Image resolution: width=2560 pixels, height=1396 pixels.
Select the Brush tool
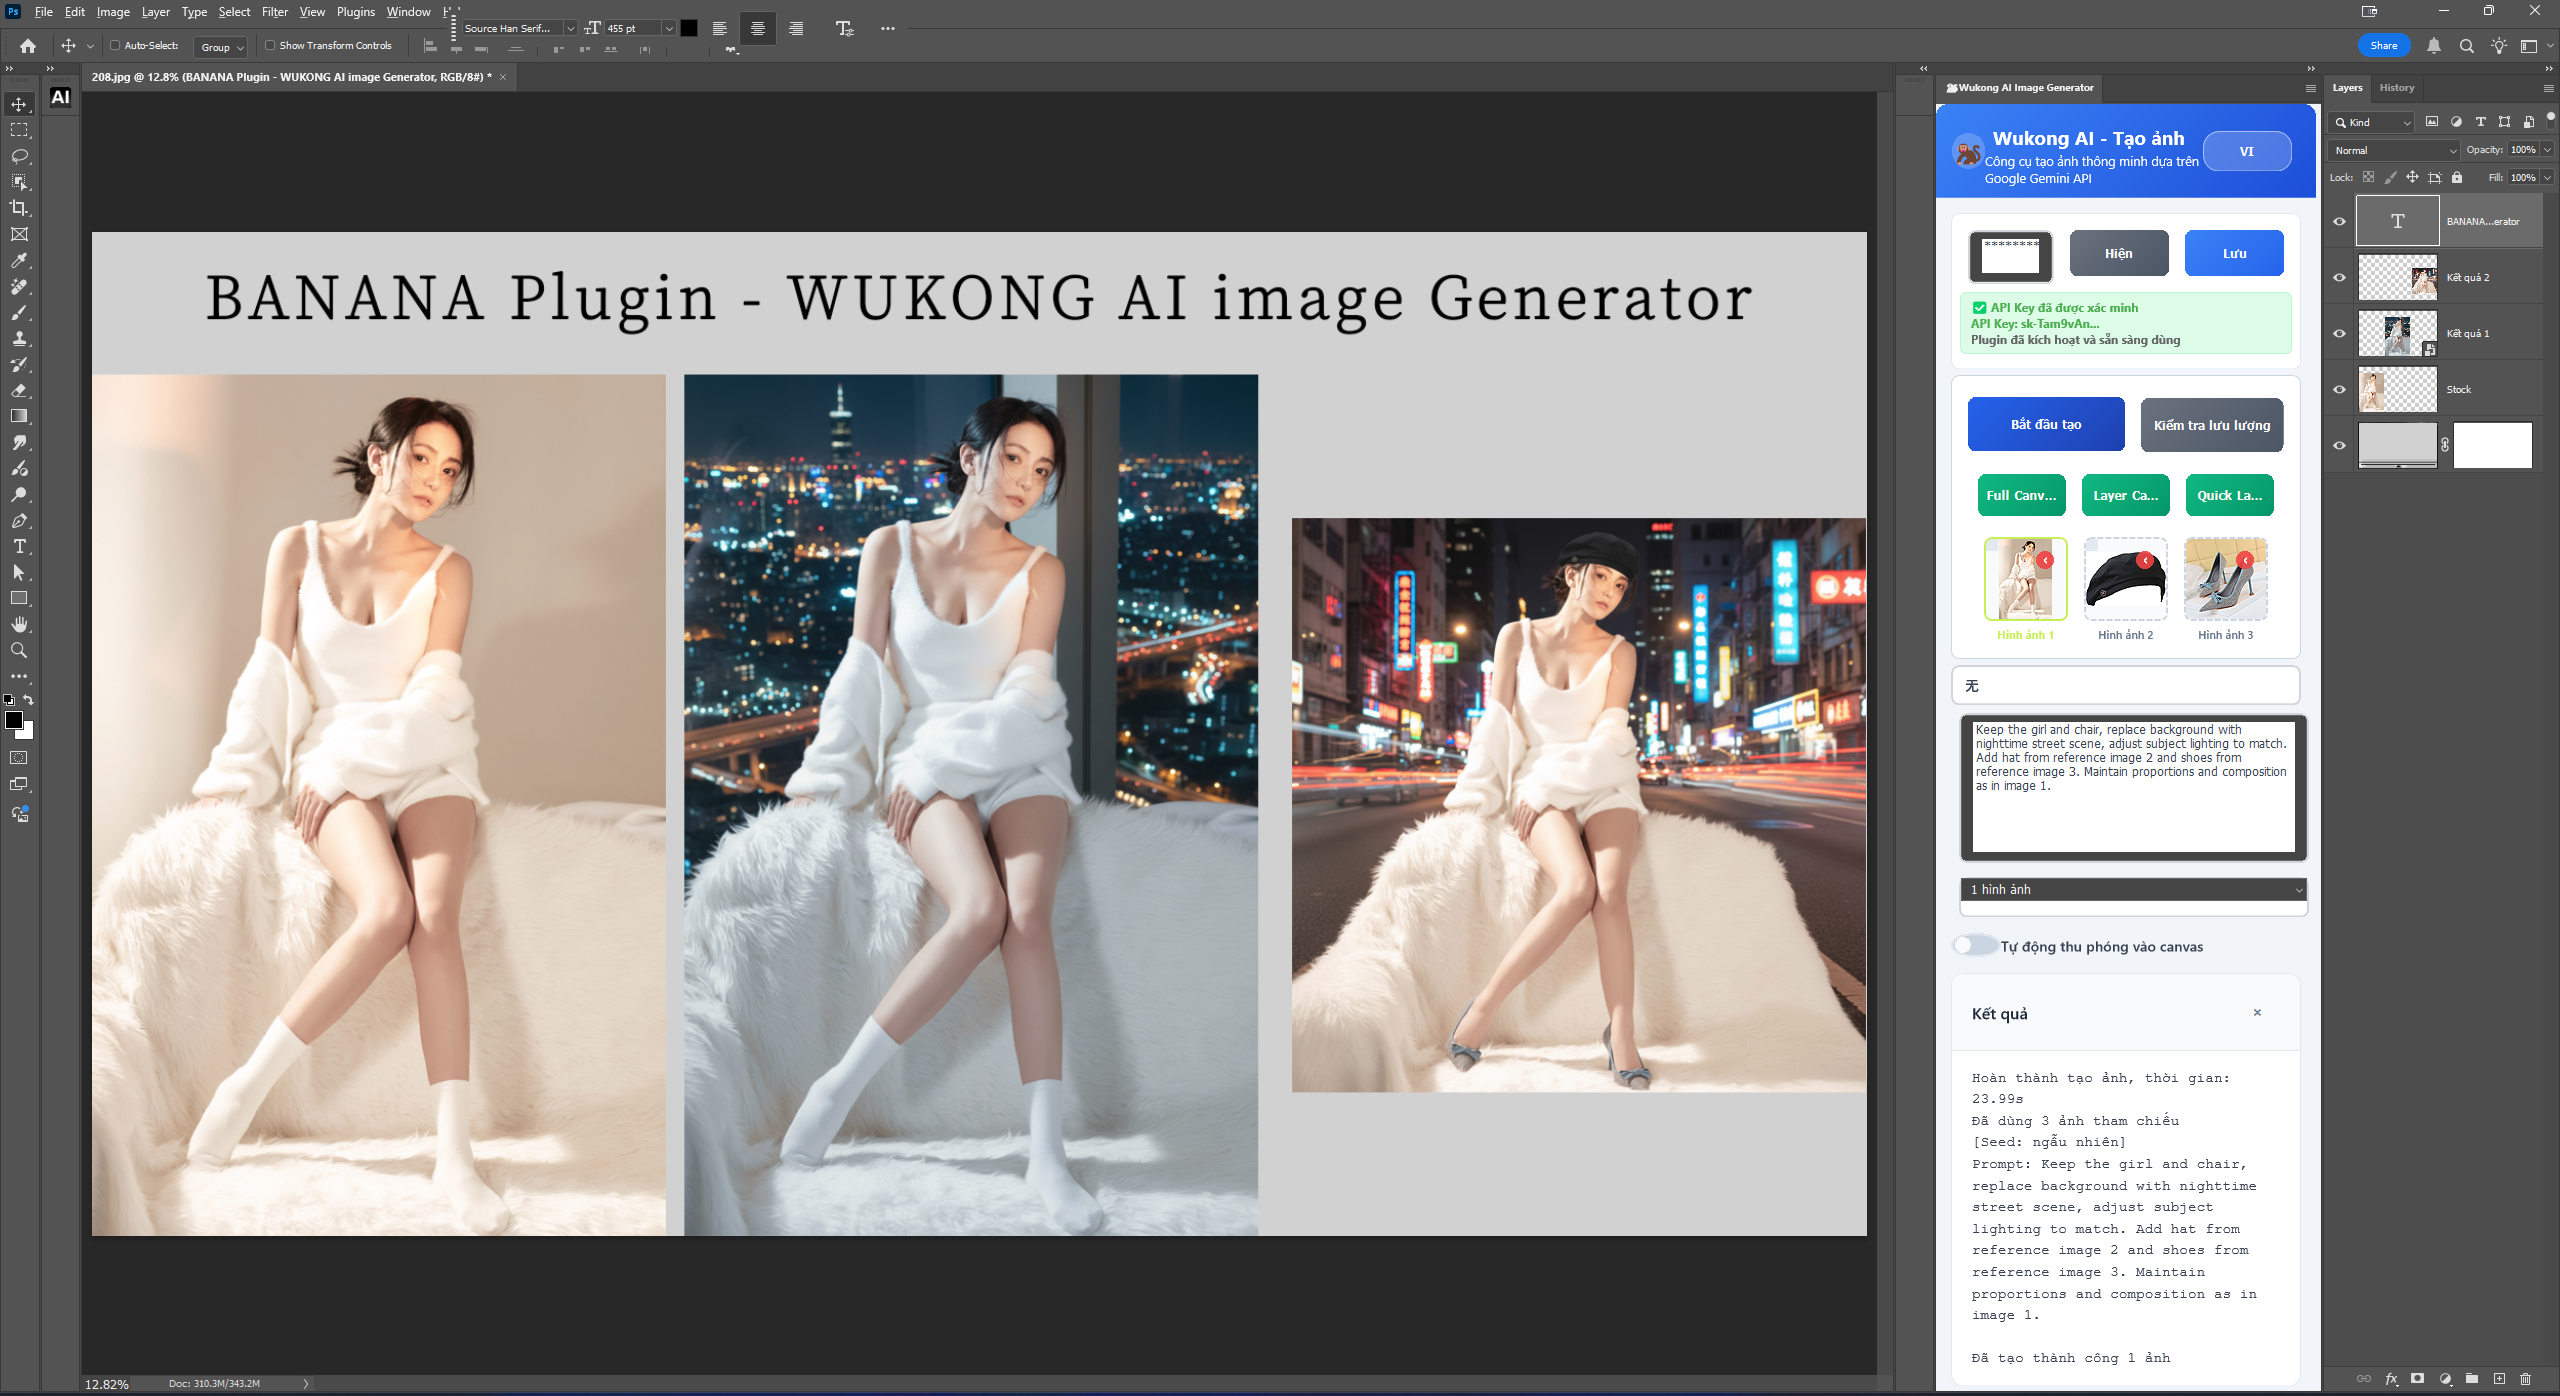point(19,312)
